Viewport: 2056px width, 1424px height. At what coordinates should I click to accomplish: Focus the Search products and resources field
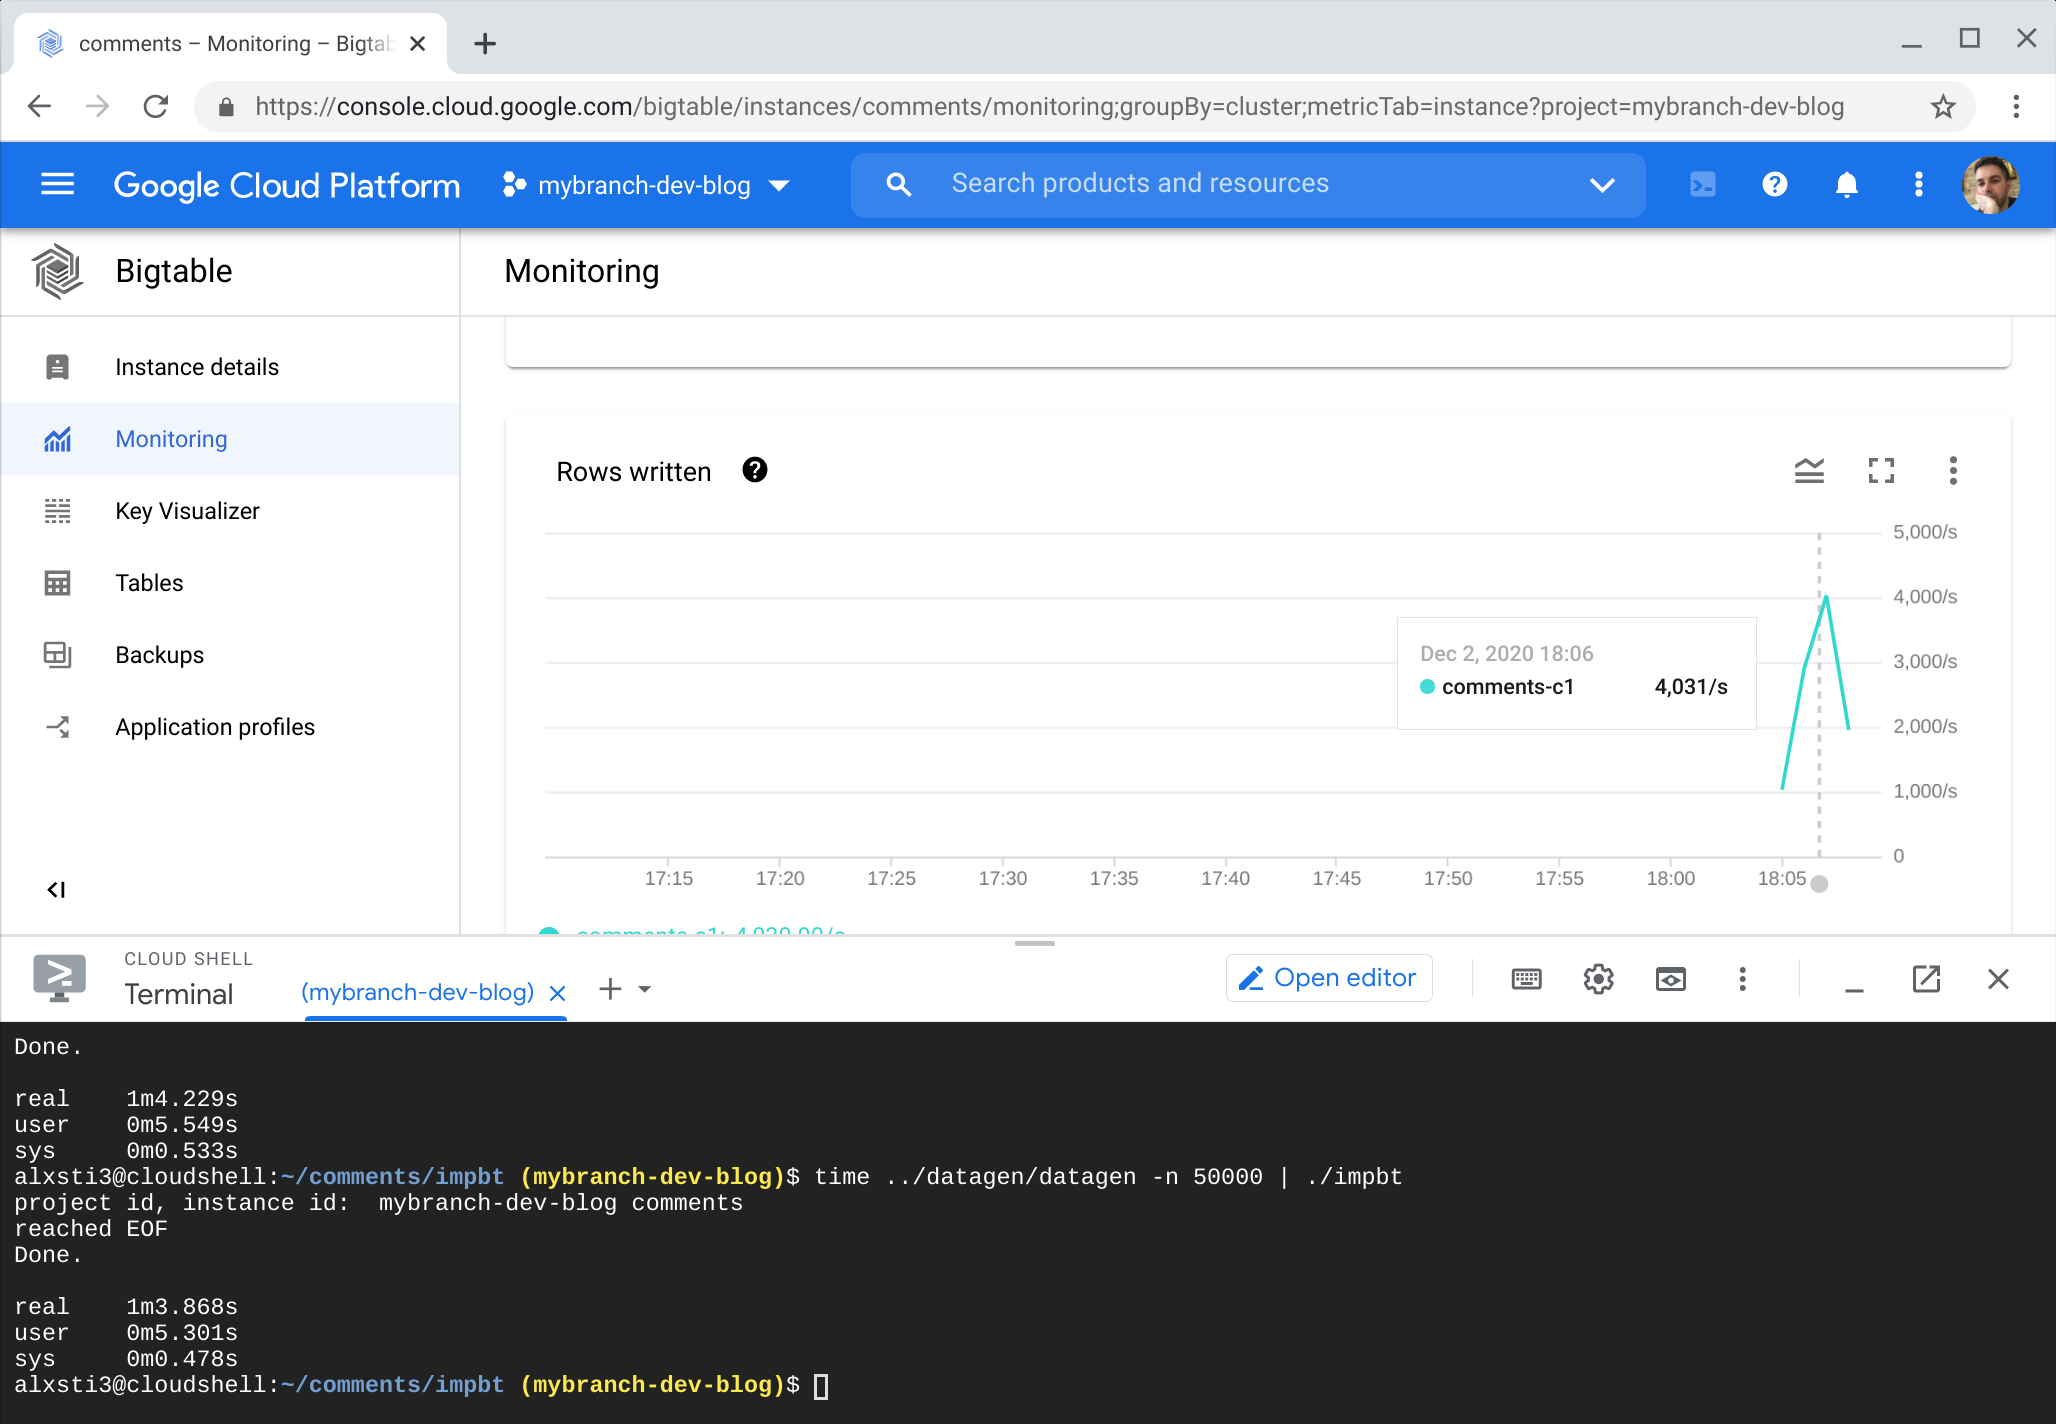coord(1248,184)
